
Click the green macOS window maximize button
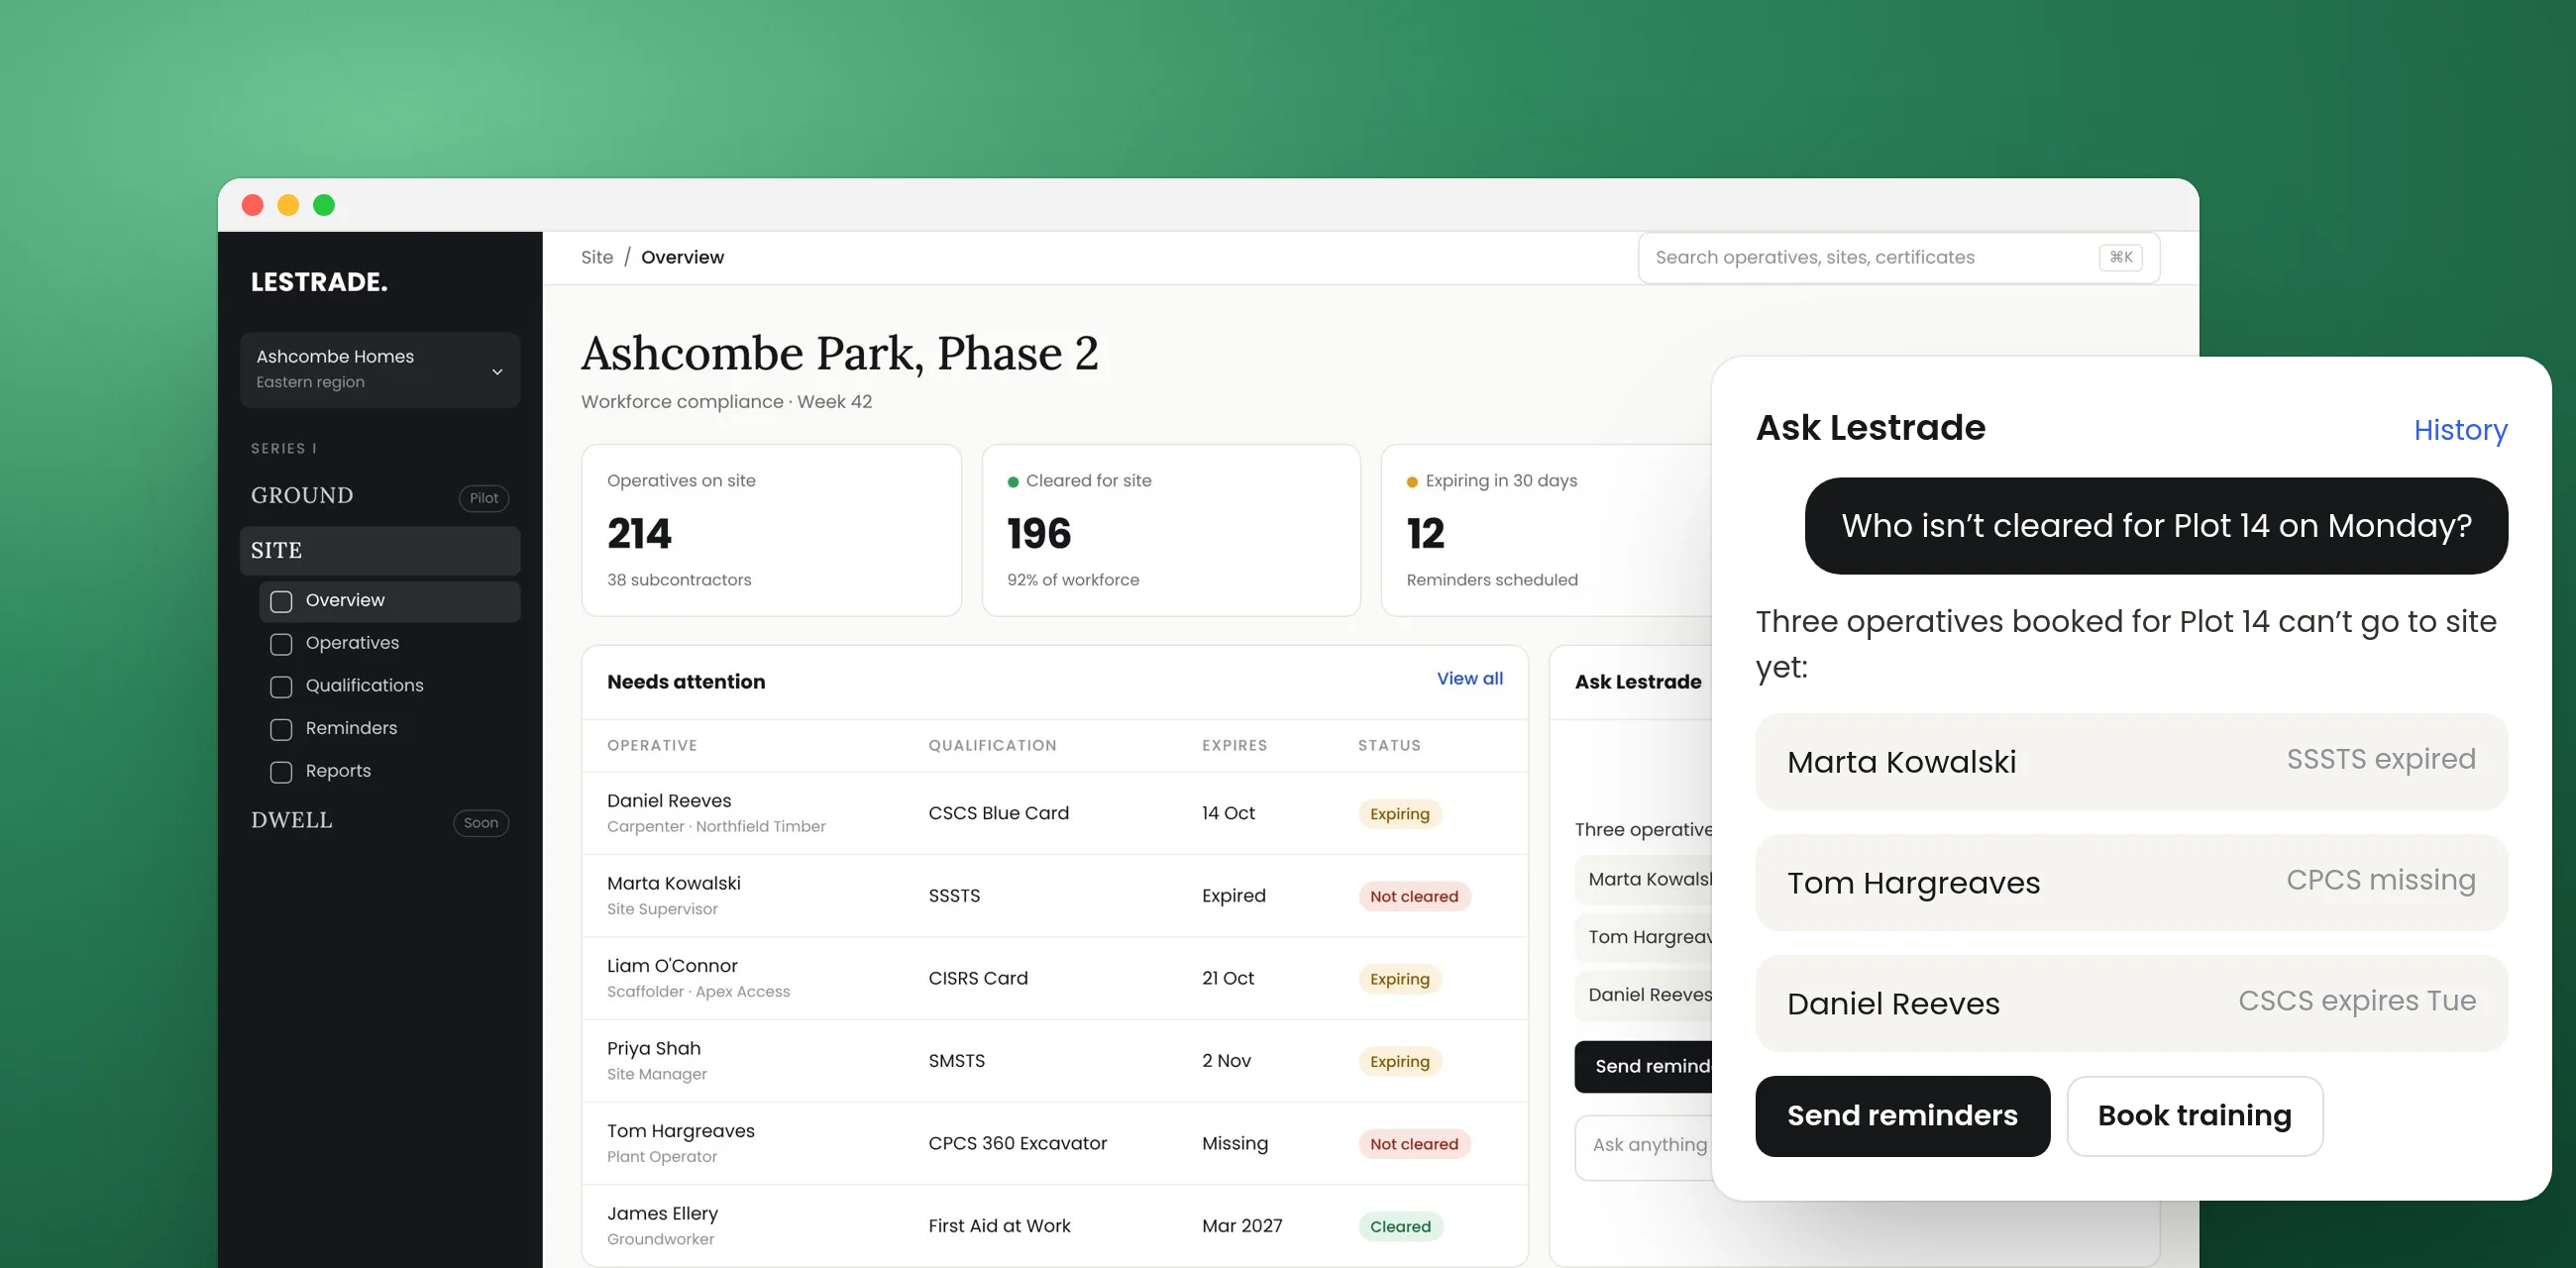(323, 205)
